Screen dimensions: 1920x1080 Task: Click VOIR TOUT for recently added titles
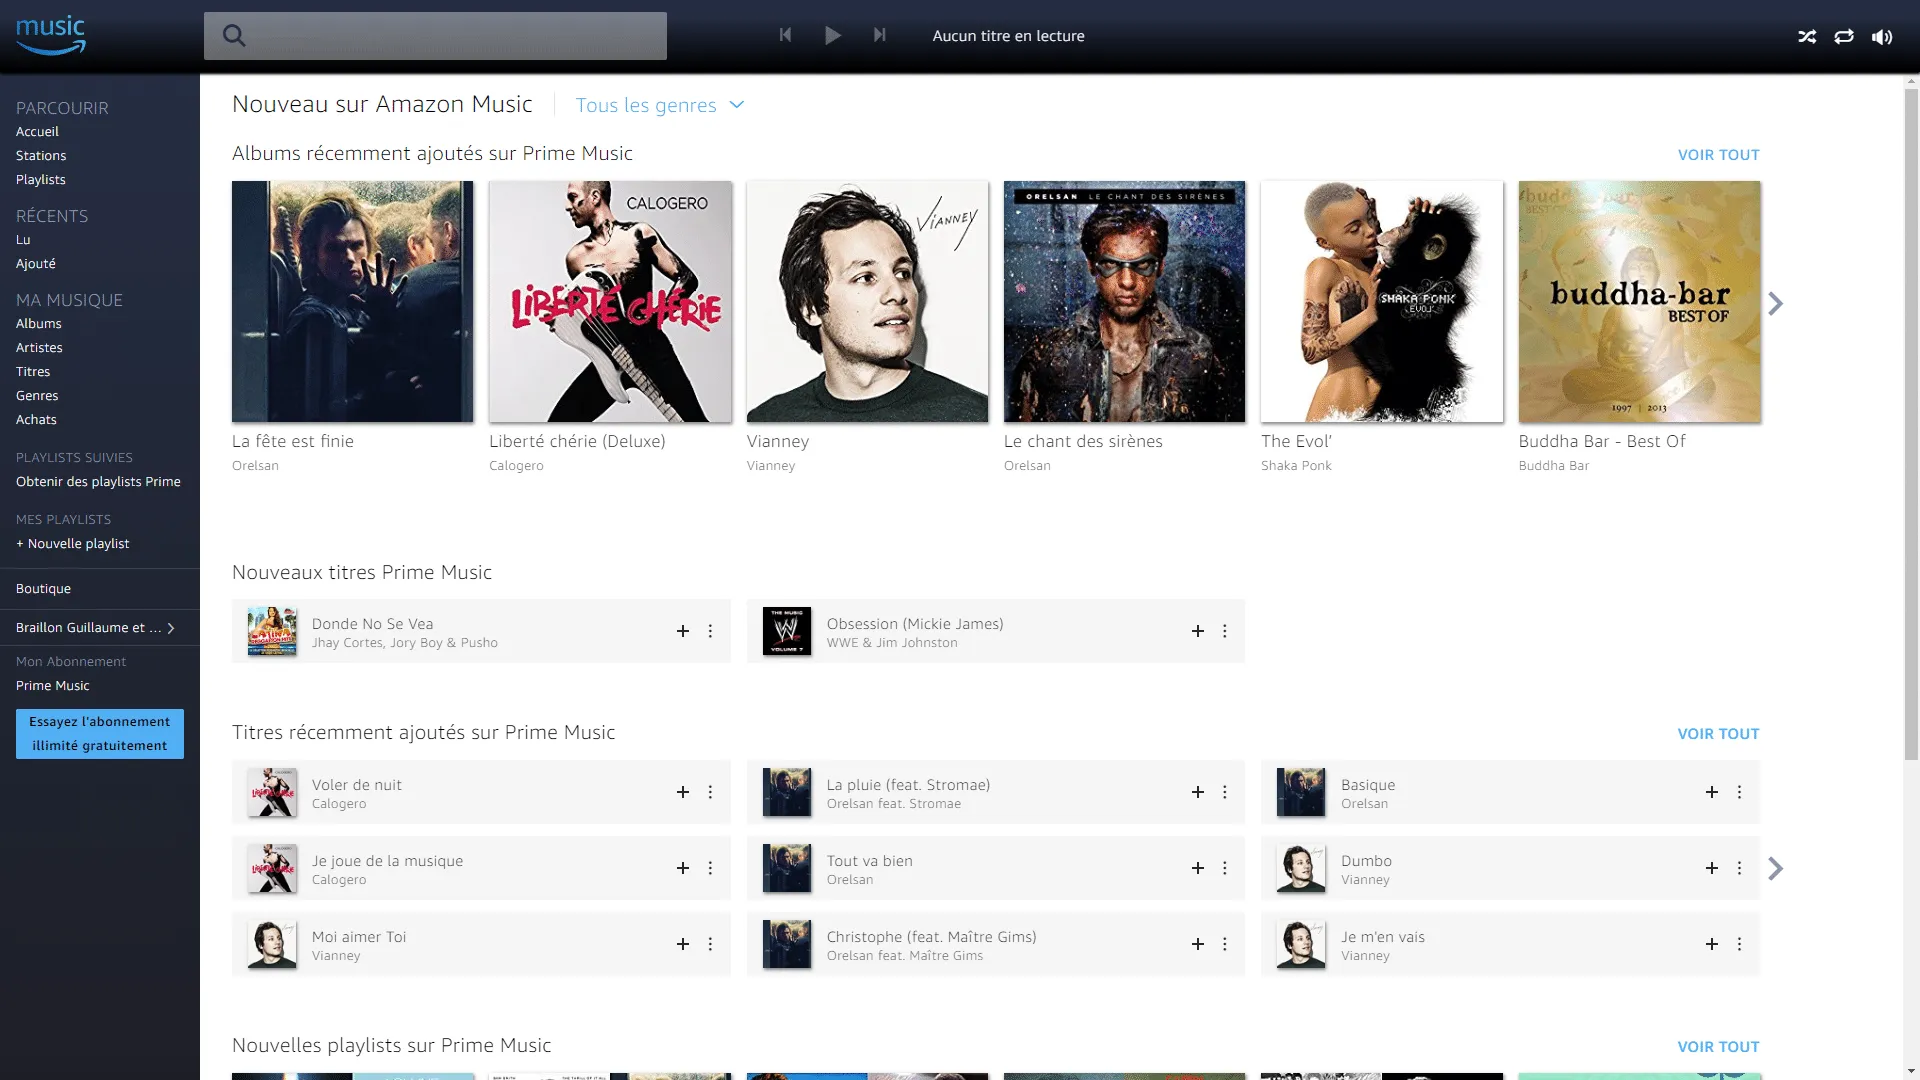point(1718,734)
